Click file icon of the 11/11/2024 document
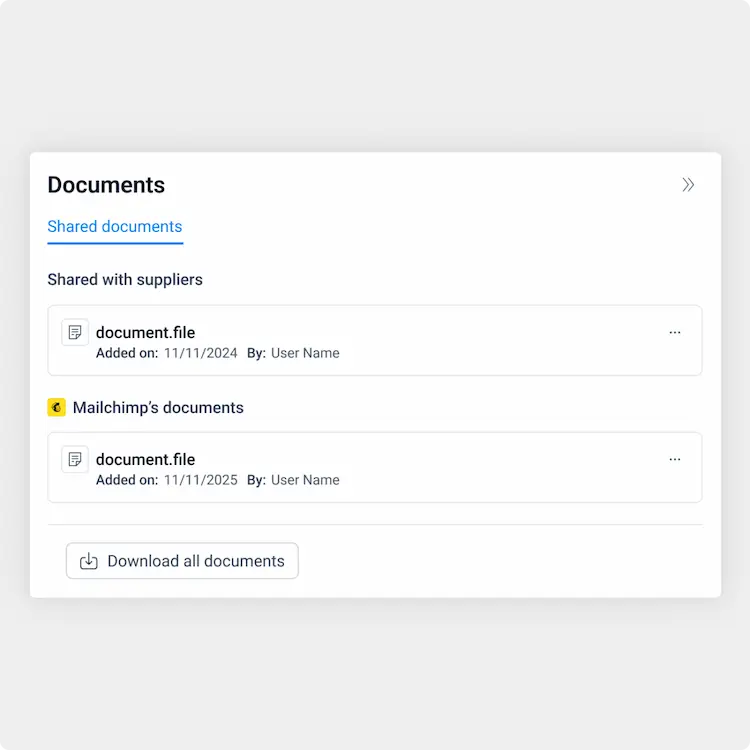The image size is (750, 750). 75,332
